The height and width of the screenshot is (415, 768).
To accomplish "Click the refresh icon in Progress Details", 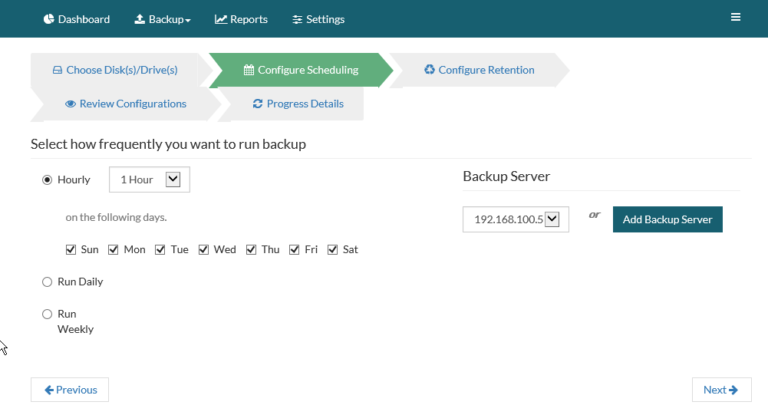I will click(258, 103).
